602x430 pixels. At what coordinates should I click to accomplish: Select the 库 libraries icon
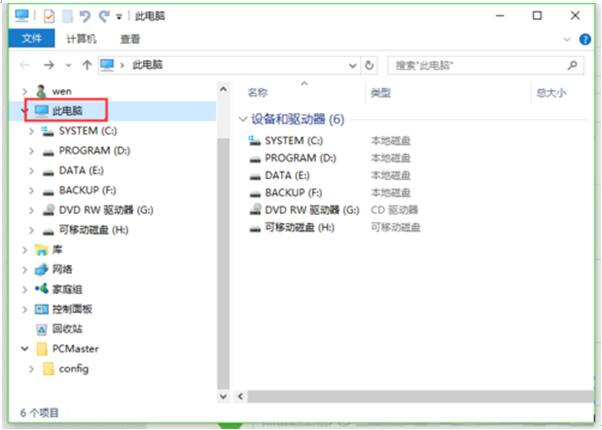click(41, 250)
